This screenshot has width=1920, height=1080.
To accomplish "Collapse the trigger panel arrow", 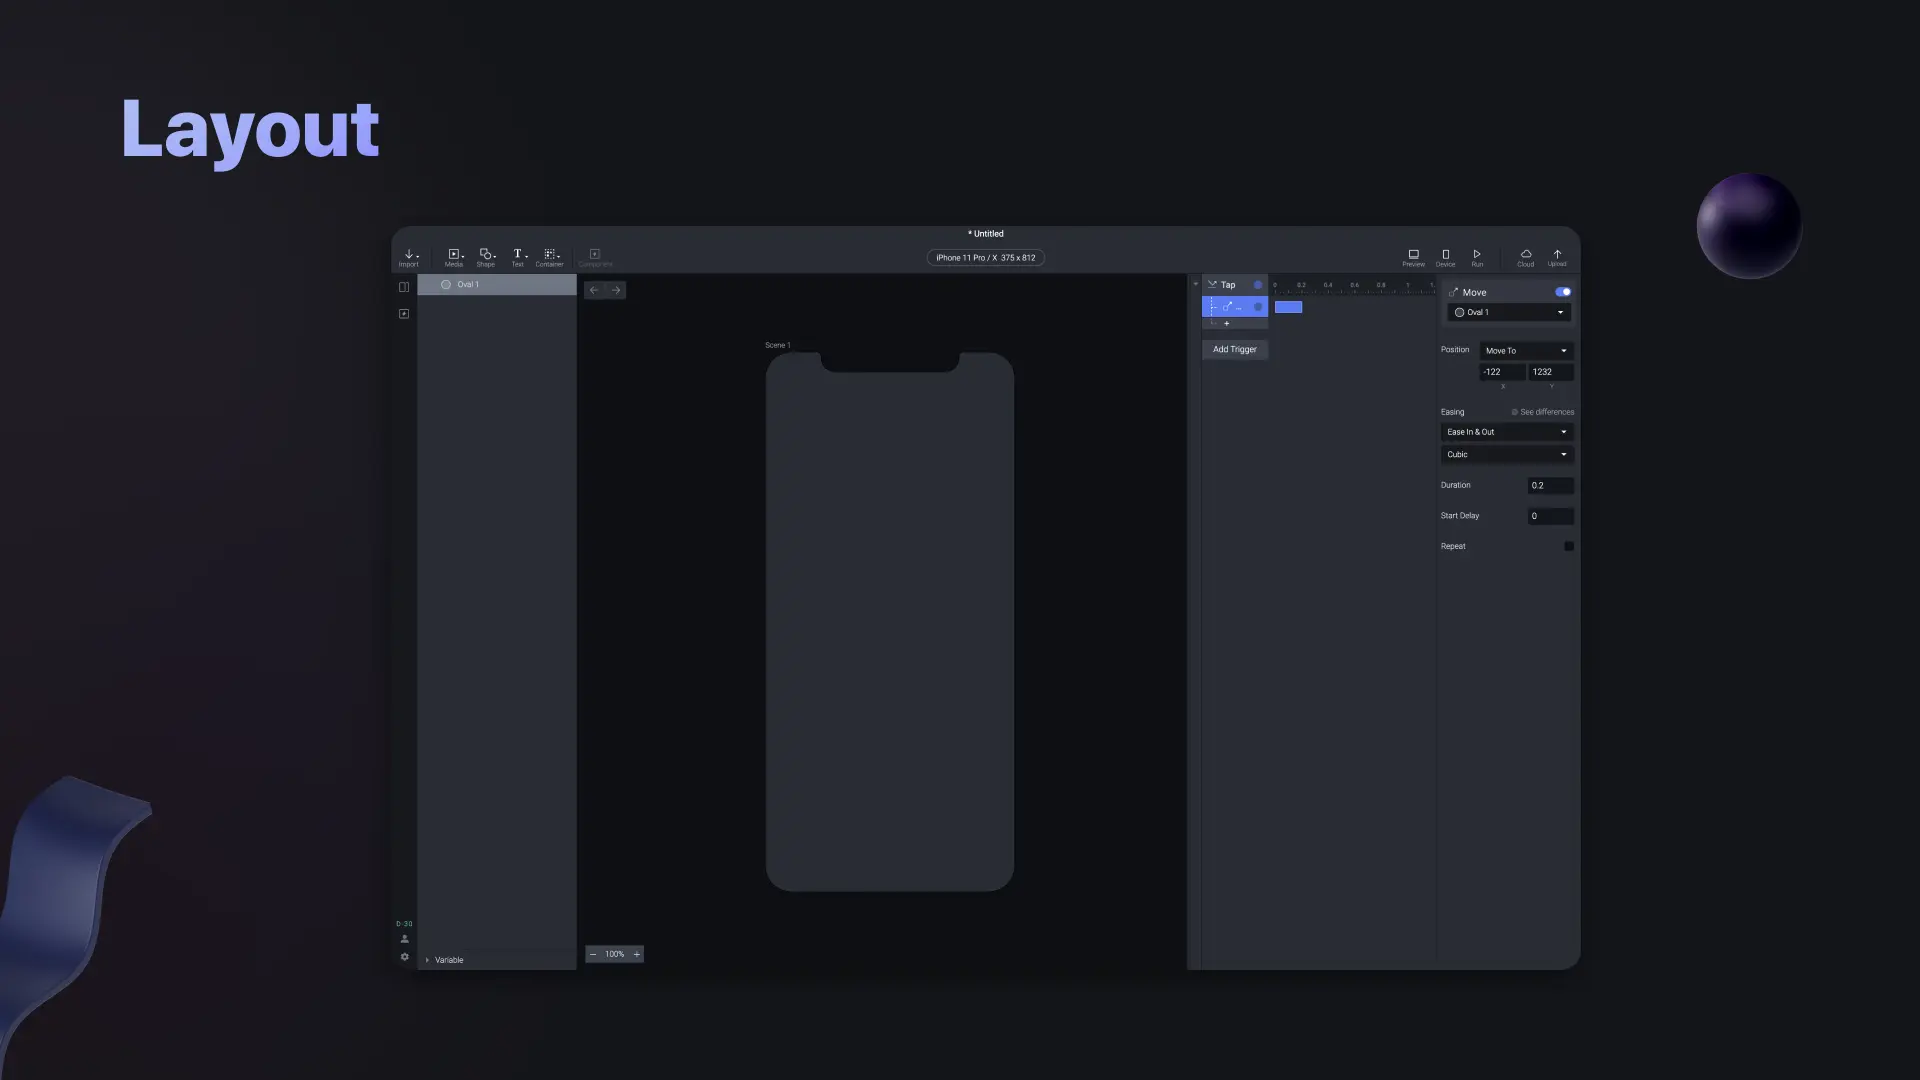I will pos(1195,285).
